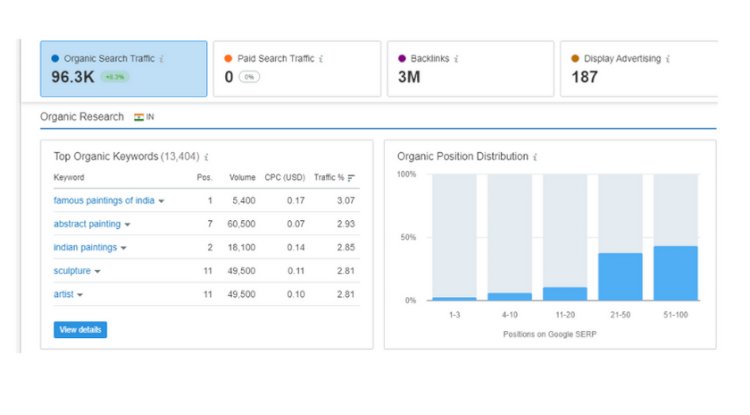Click info icon next to Organic Search Traffic
This screenshot has width=750, height=415.
click(162, 59)
